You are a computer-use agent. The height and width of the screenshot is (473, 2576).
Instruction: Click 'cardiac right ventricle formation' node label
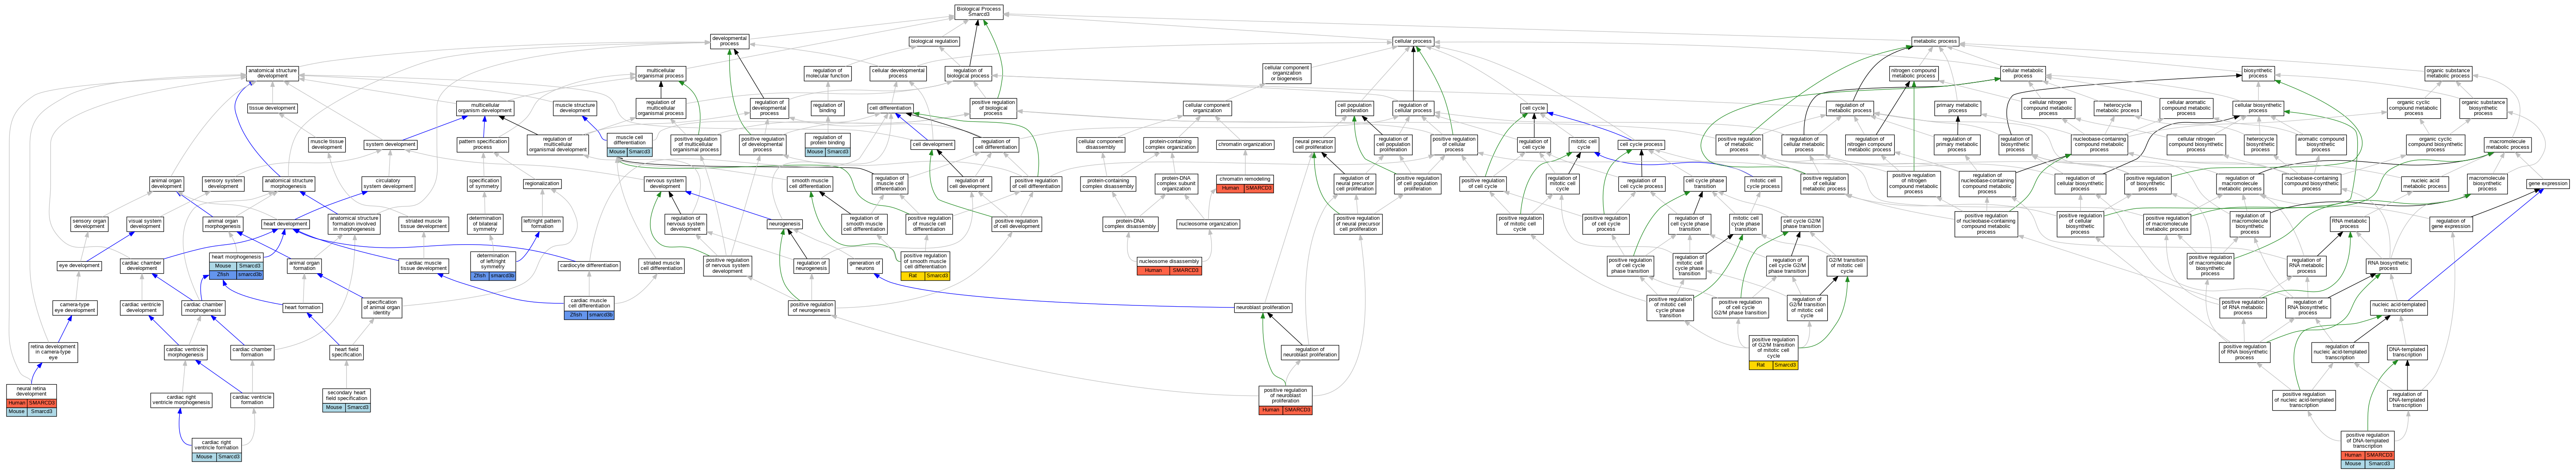pos(217,445)
